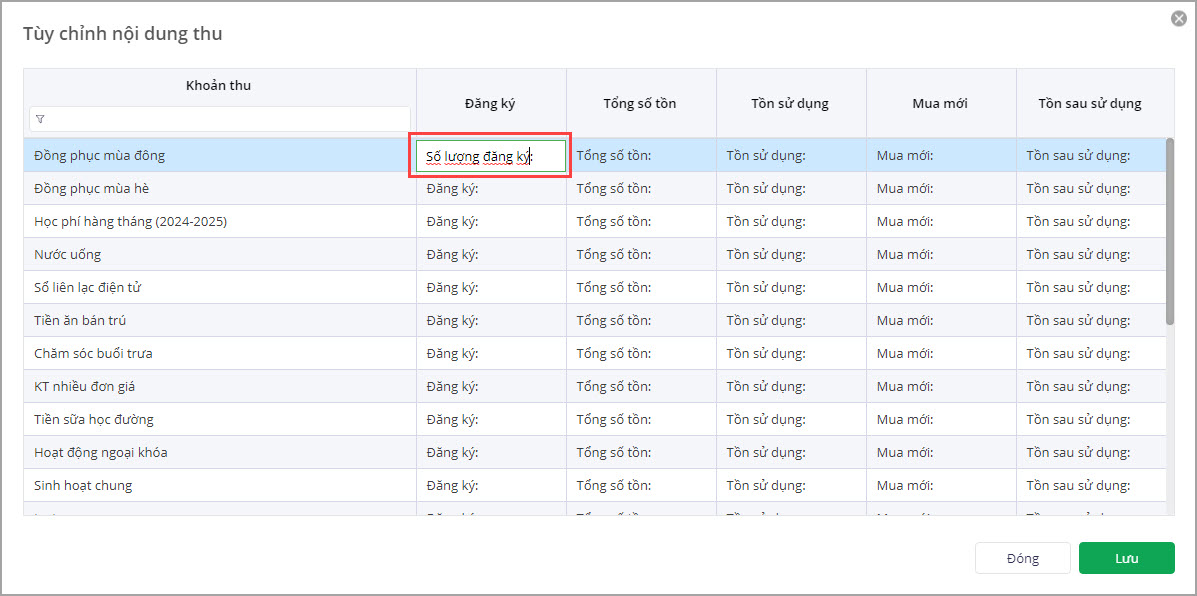Click the Đóng button
The image size is (1197, 596).
1022,558
